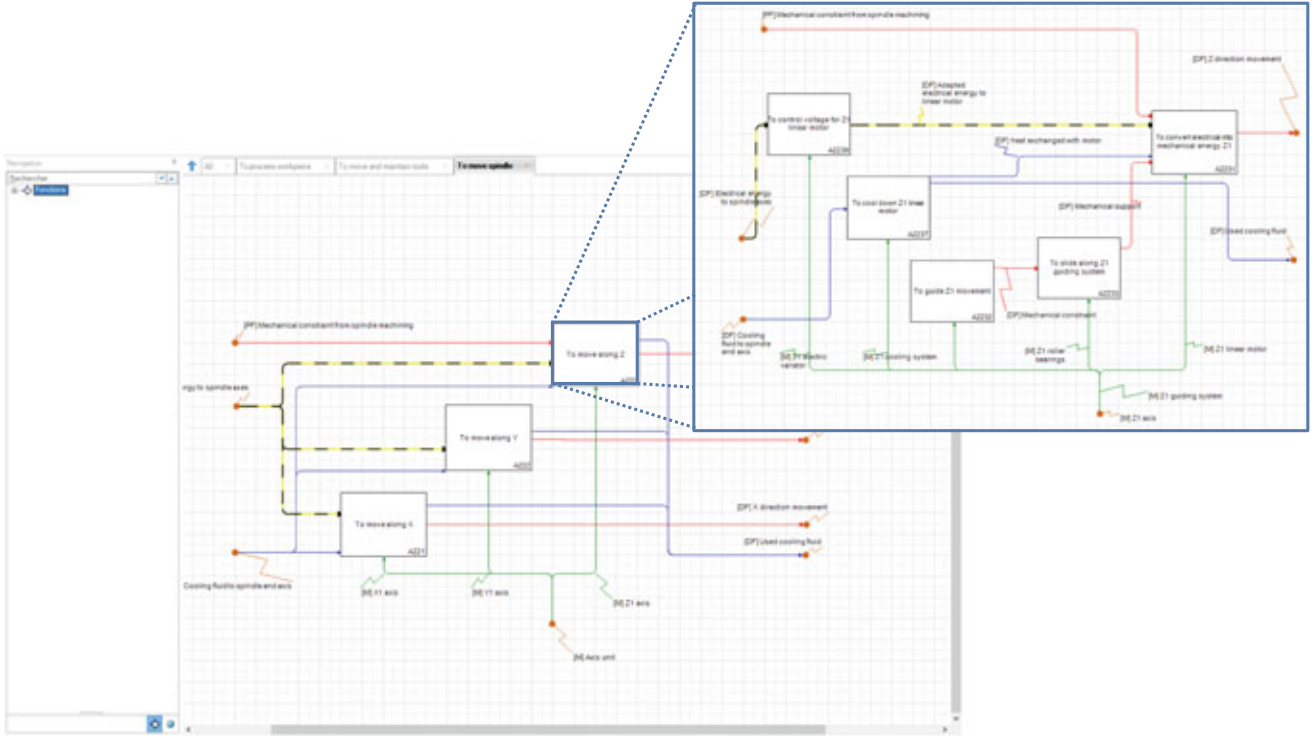The width and height of the screenshot is (1312, 736).
Task: Click the X direction movement output endpoint
Action: click(806, 524)
